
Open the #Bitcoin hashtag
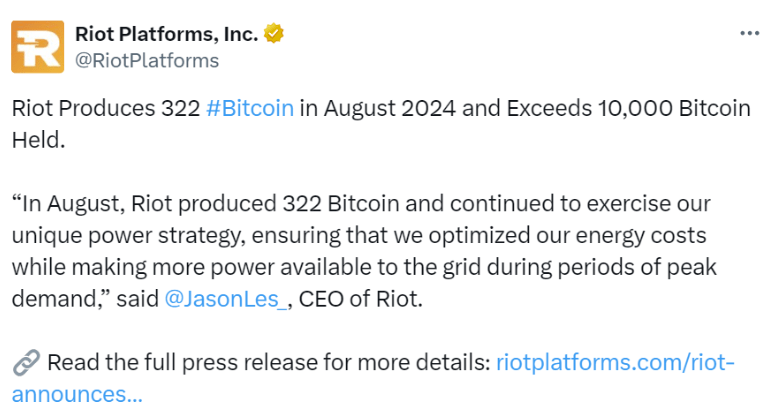[x=250, y=108]
